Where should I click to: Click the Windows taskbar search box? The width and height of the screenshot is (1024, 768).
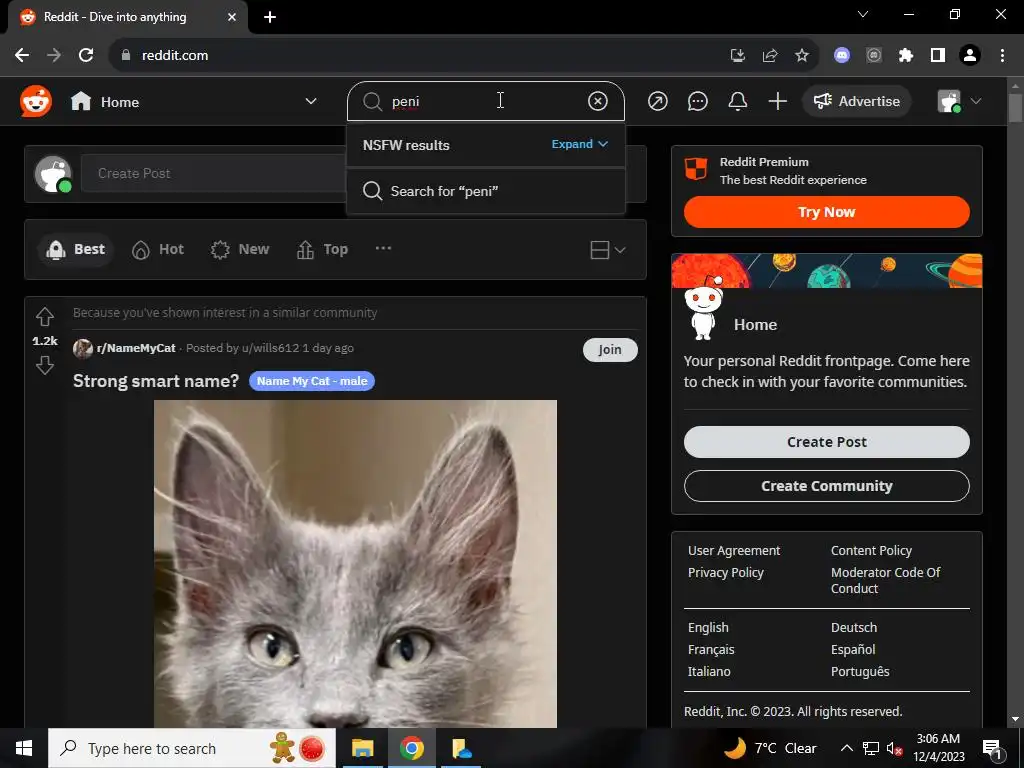click(192, 748)
